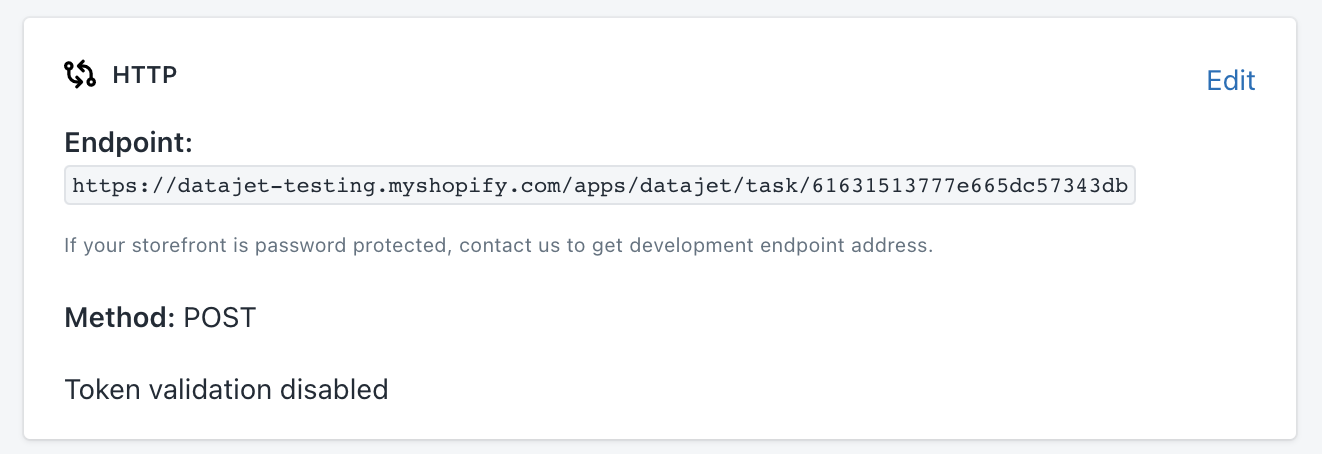Click the HTTP section heading
1322x454 pixels.
tap(144, 74)
